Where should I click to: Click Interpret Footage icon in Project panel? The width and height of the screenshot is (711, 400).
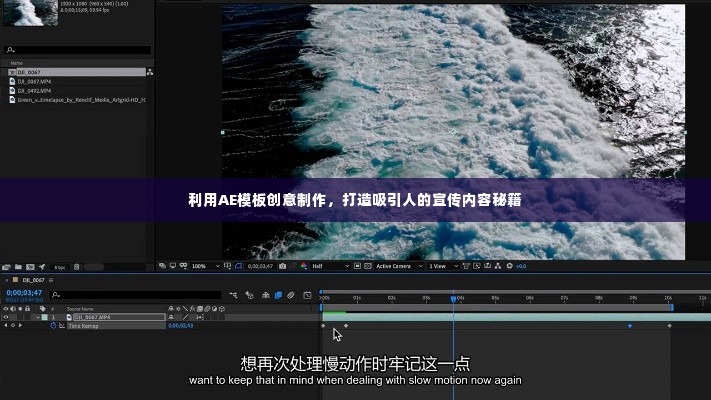point(6,267)
